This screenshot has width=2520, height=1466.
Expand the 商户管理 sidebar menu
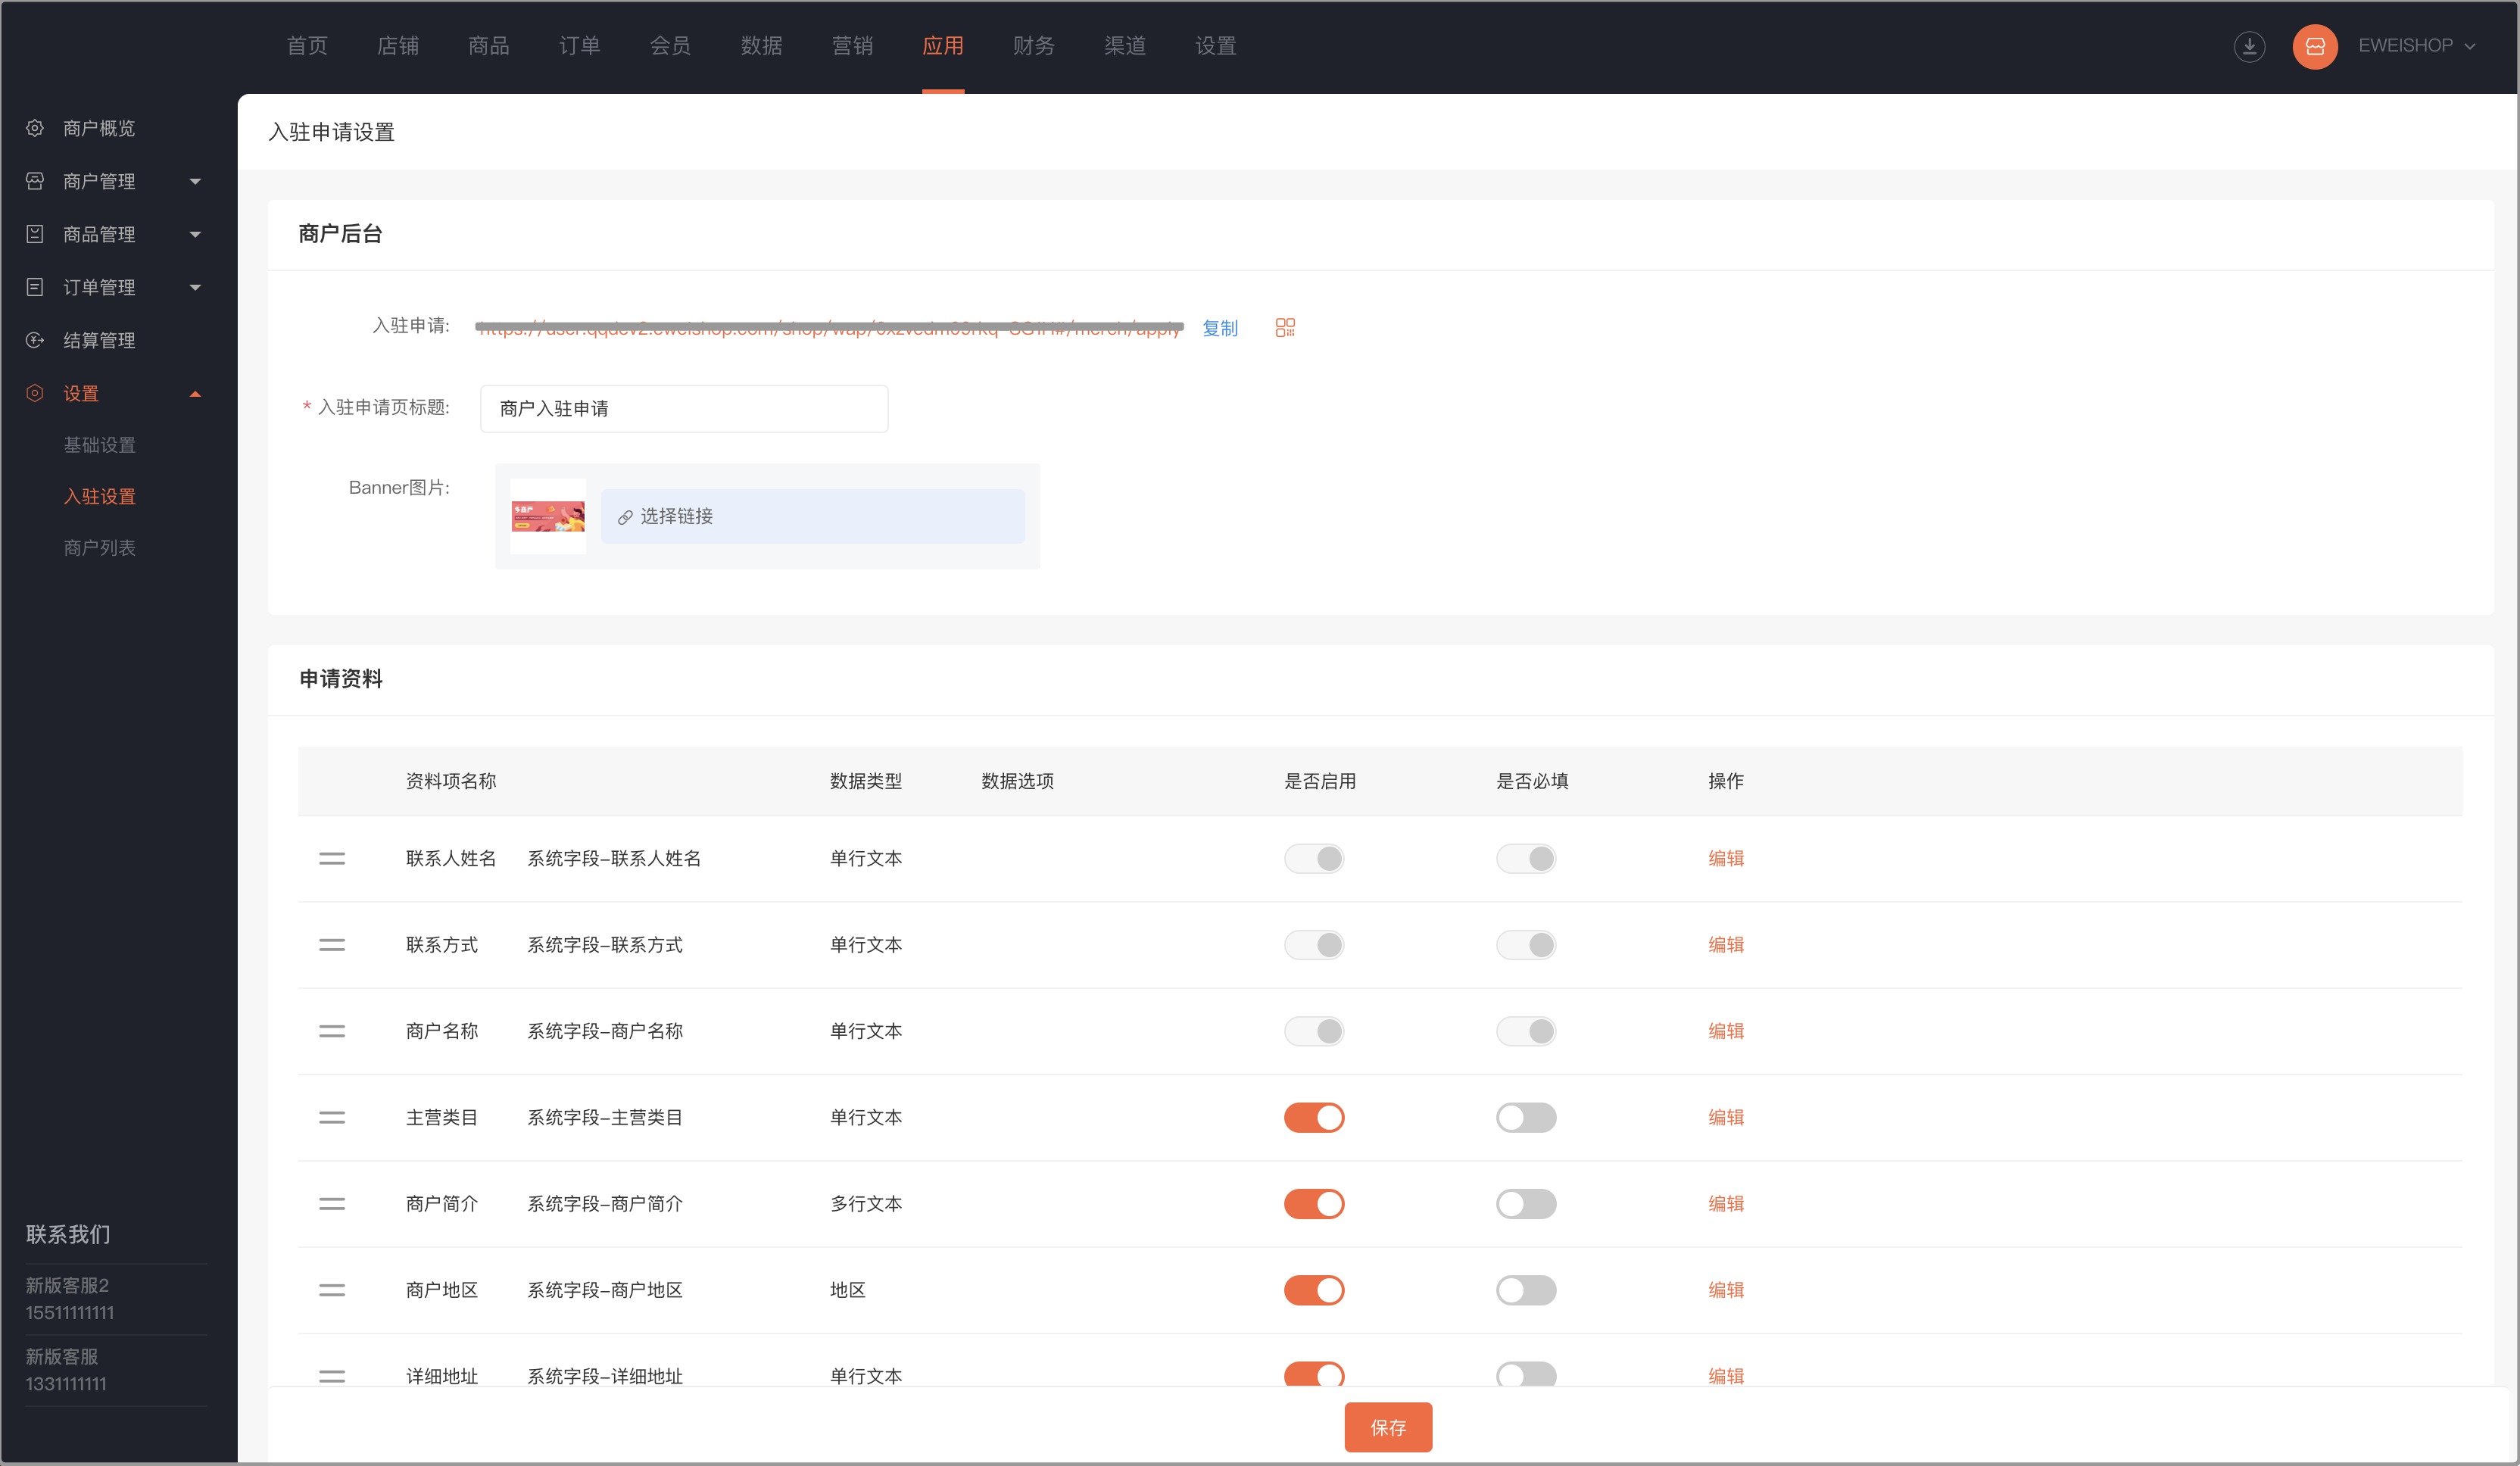point(115,181)
